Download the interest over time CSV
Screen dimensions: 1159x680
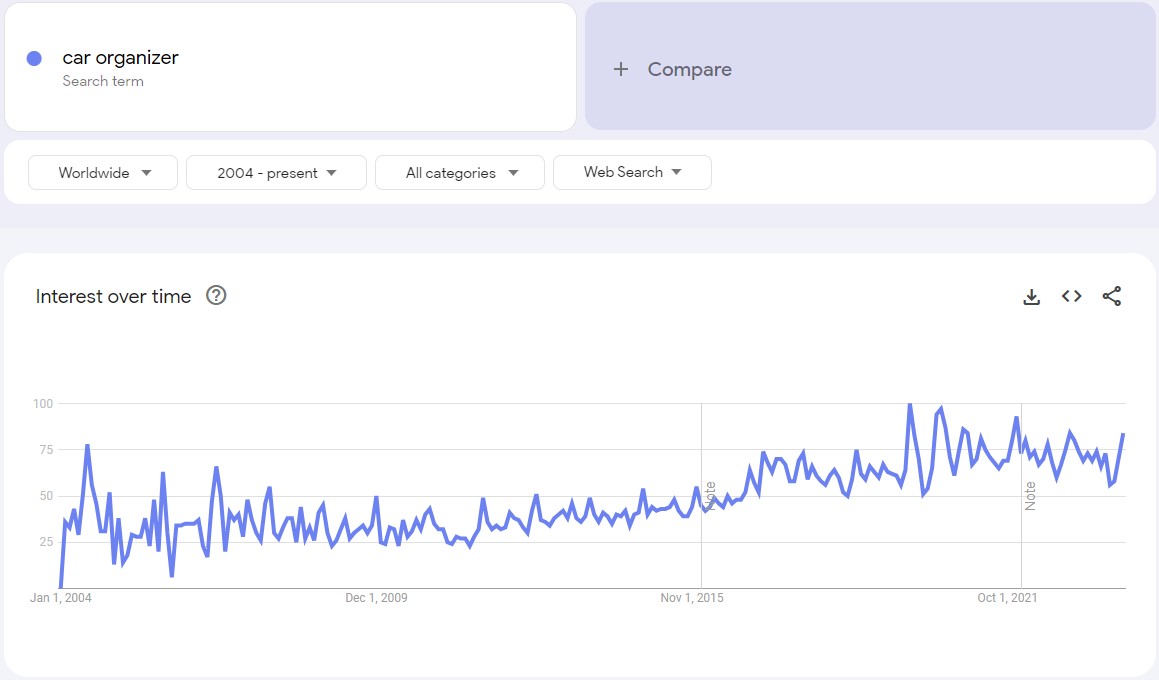1032,296
